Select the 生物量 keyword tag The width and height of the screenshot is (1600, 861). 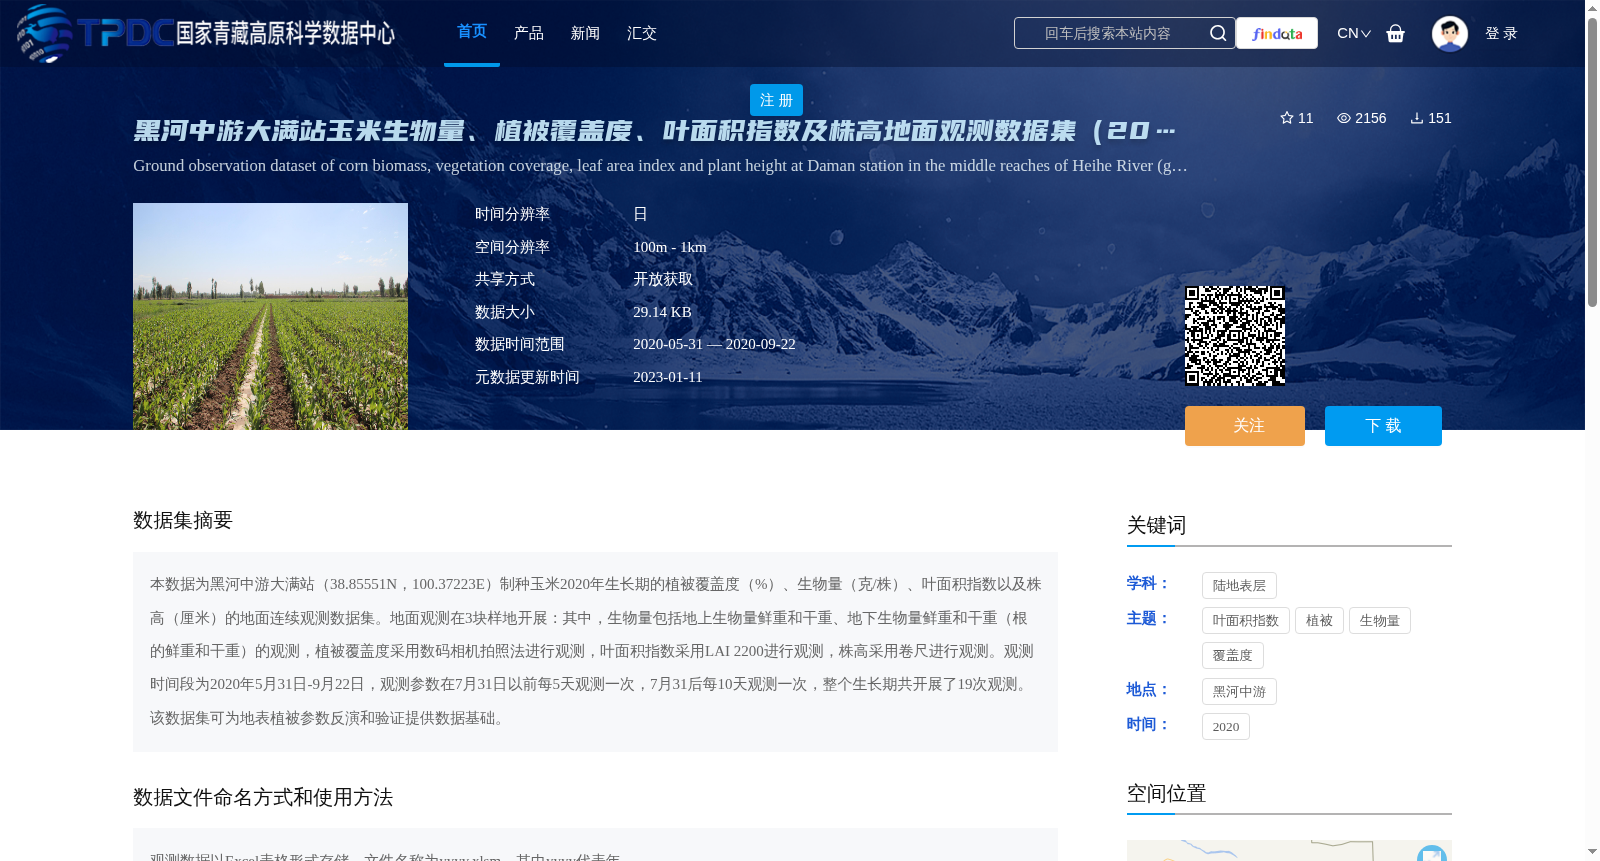(1380, 620)
